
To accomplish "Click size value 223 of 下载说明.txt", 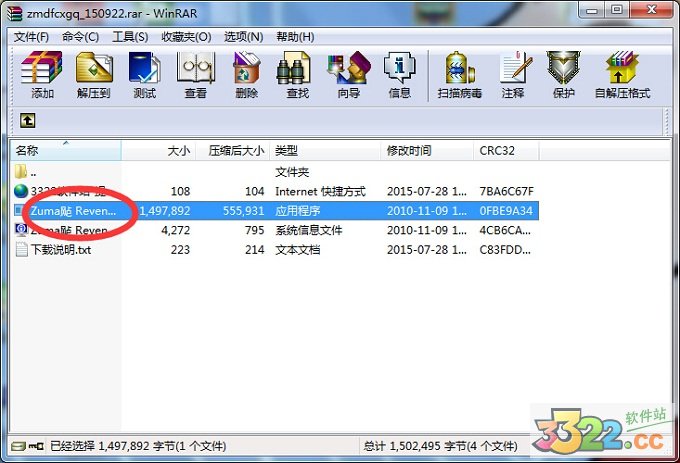I will [180, 250].
